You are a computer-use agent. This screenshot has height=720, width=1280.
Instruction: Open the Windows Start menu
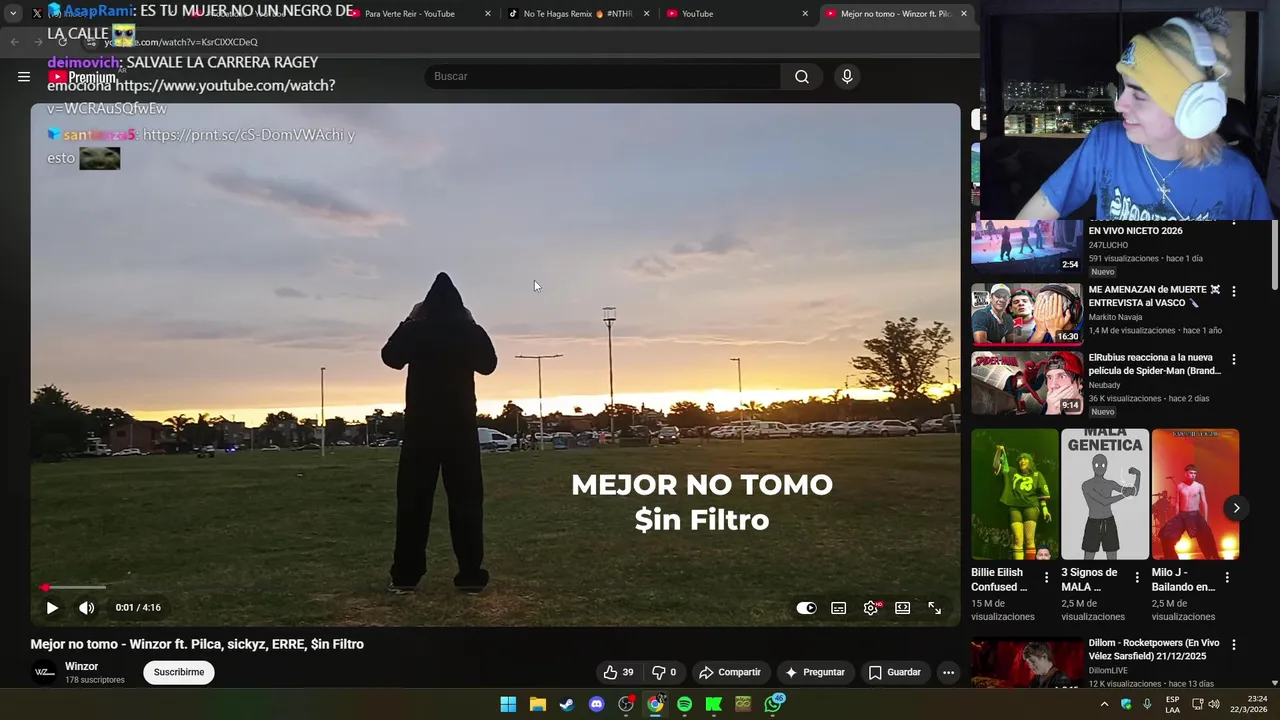(x=508, y=704)
